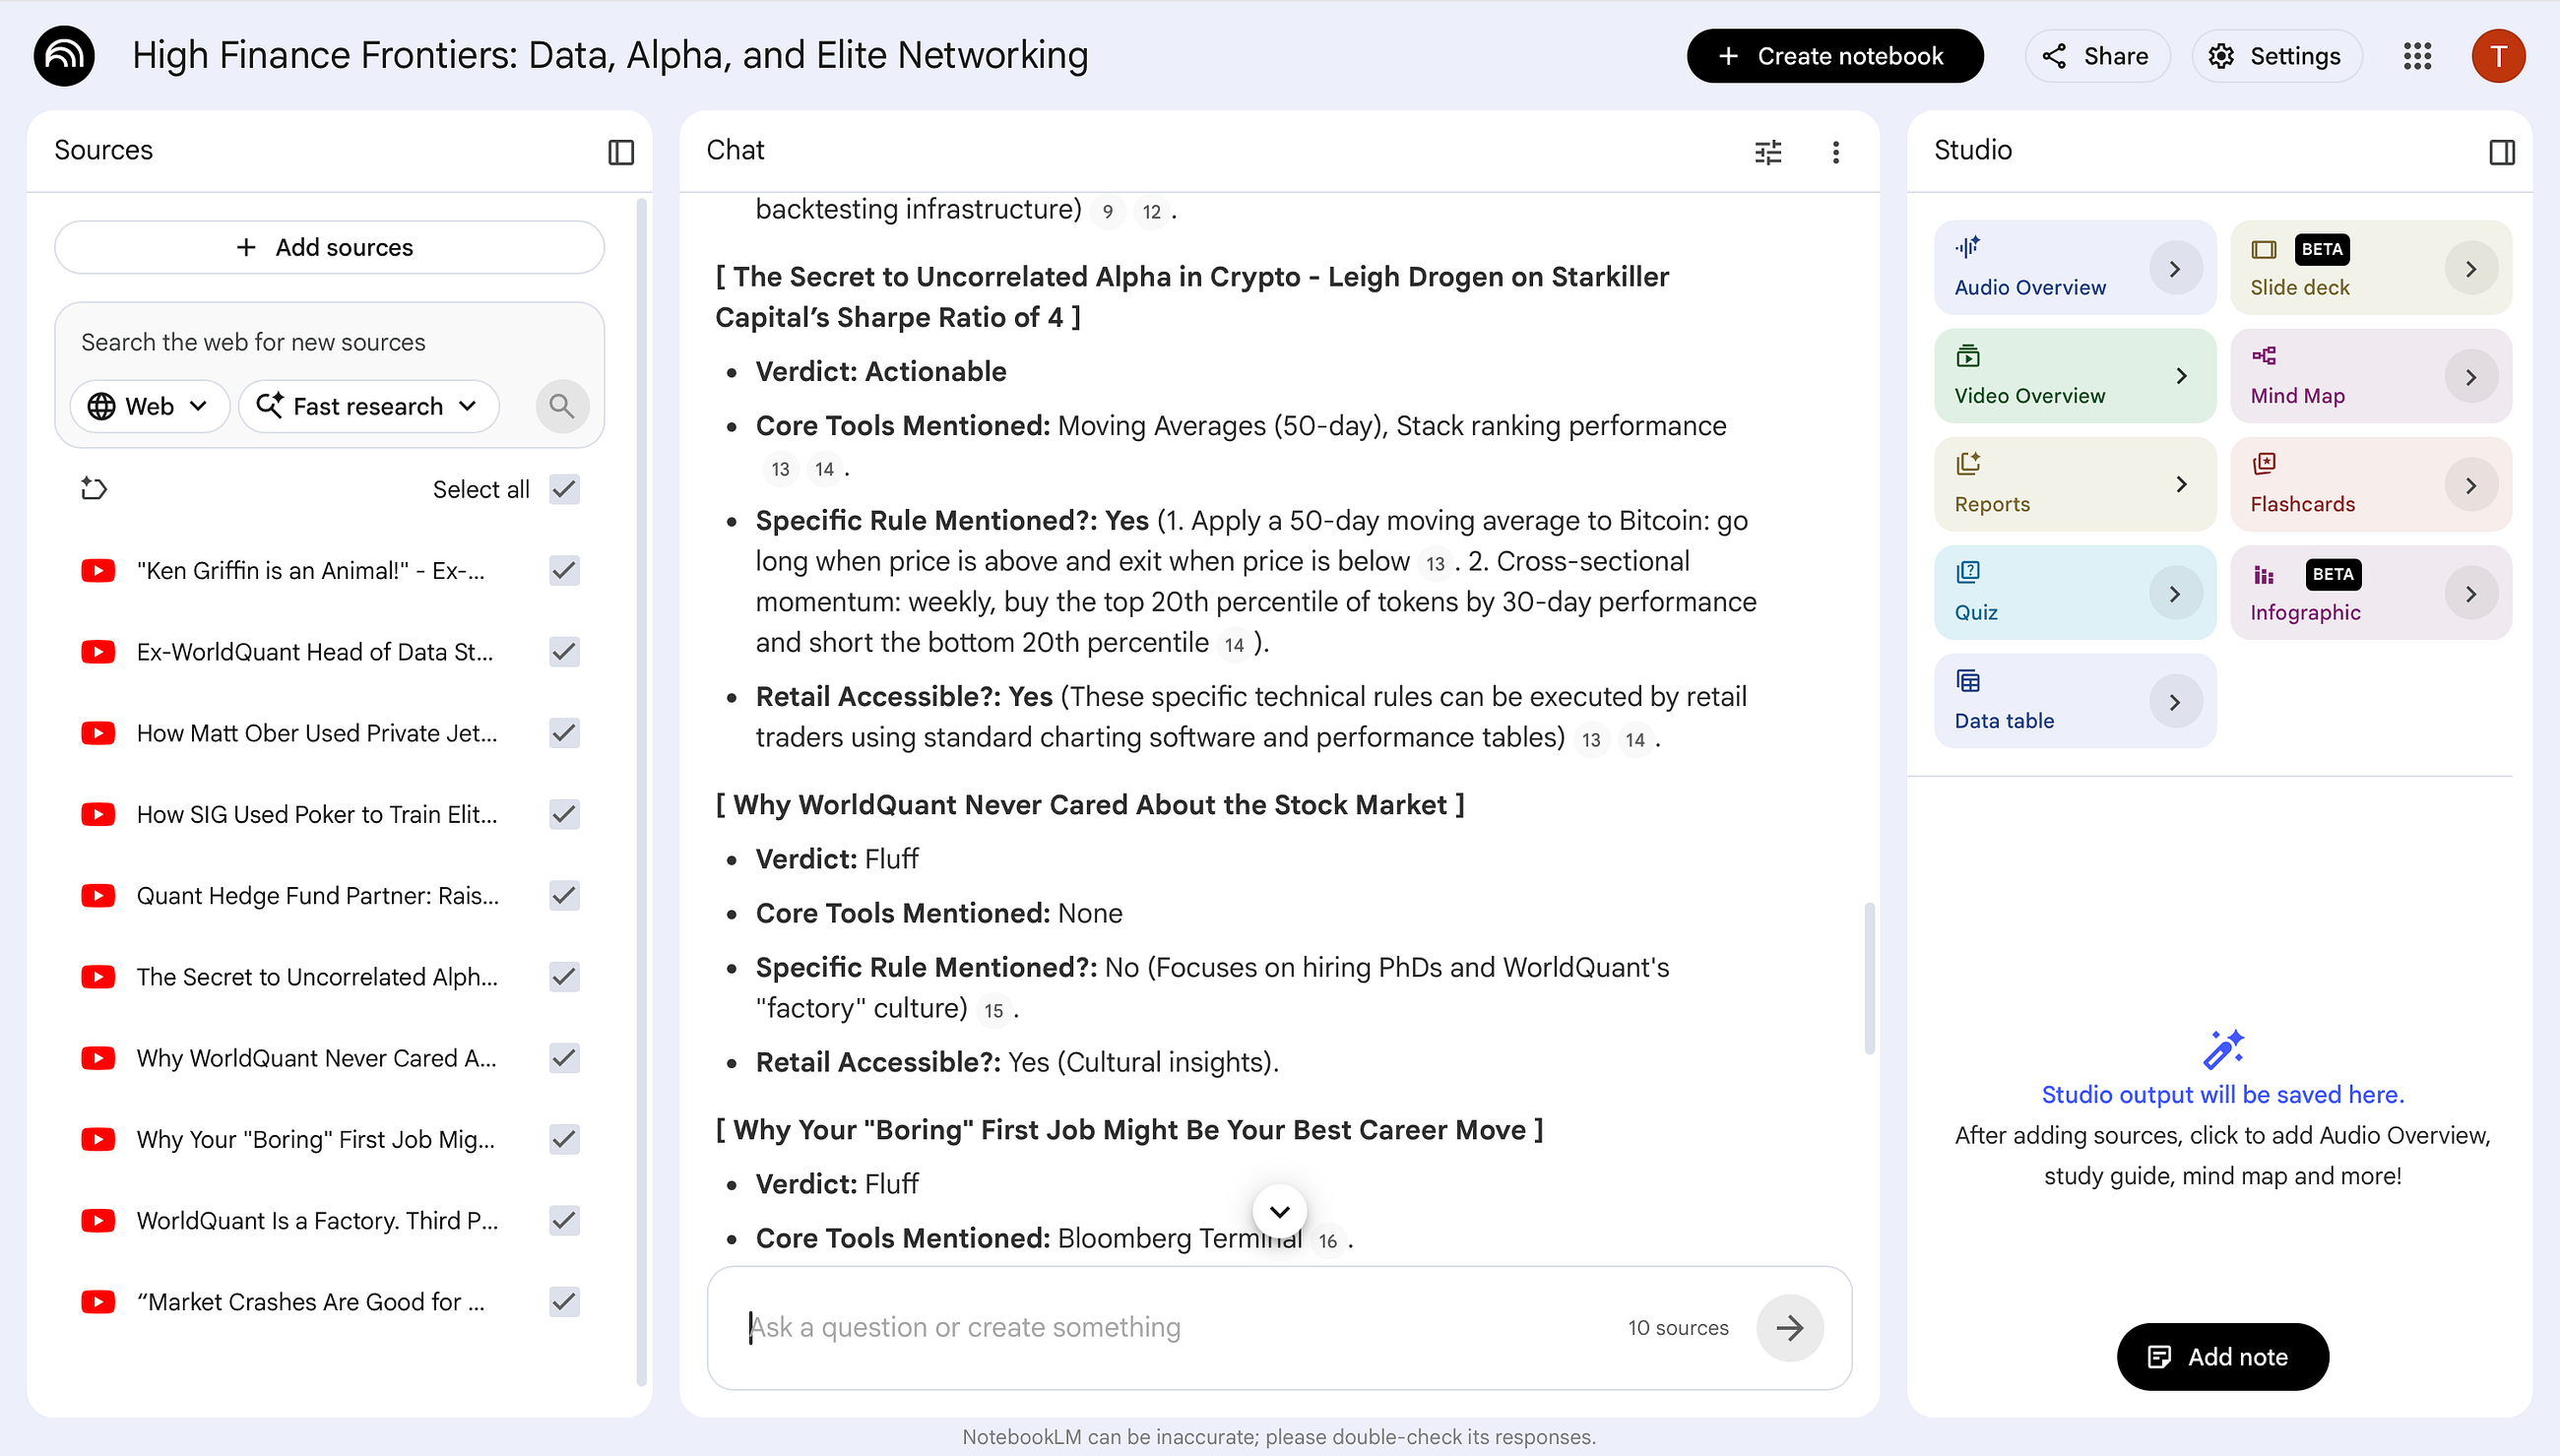
Task: Focus the Ask a question input
Action: [x=1180, y=1328]
